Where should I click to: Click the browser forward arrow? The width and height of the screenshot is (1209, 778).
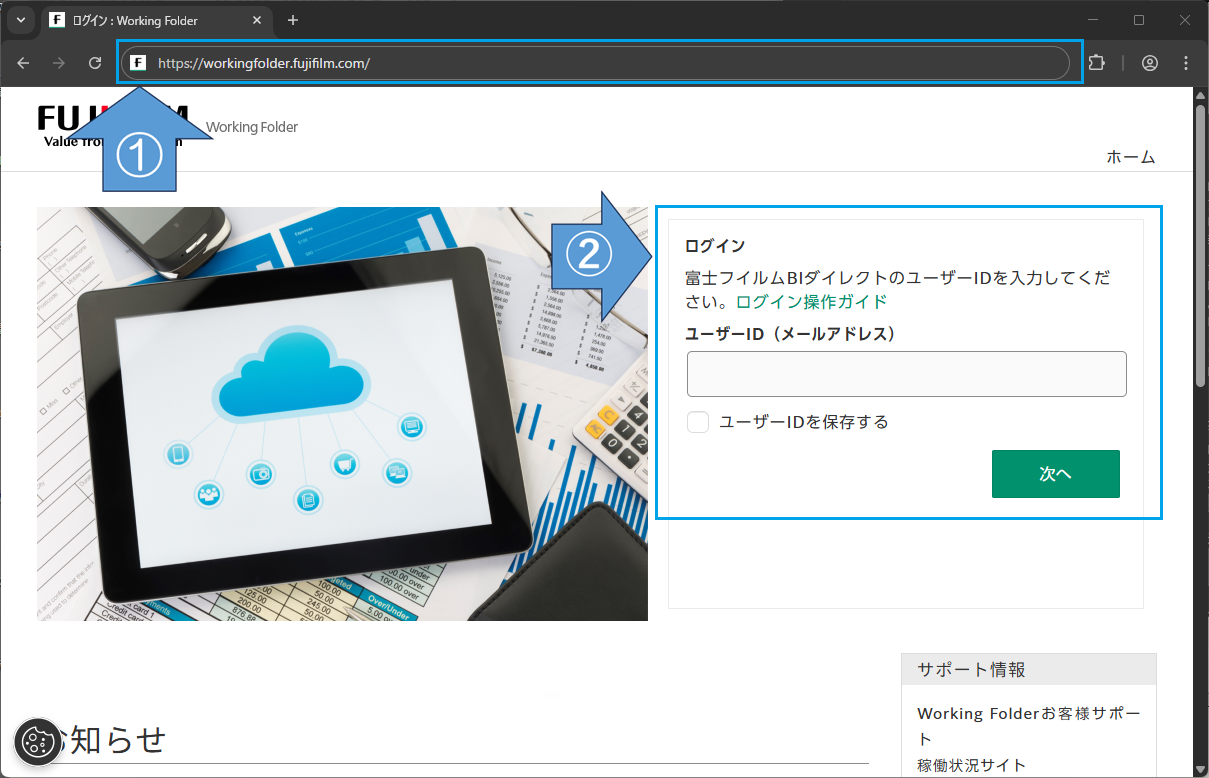click(x=59, y=63)
